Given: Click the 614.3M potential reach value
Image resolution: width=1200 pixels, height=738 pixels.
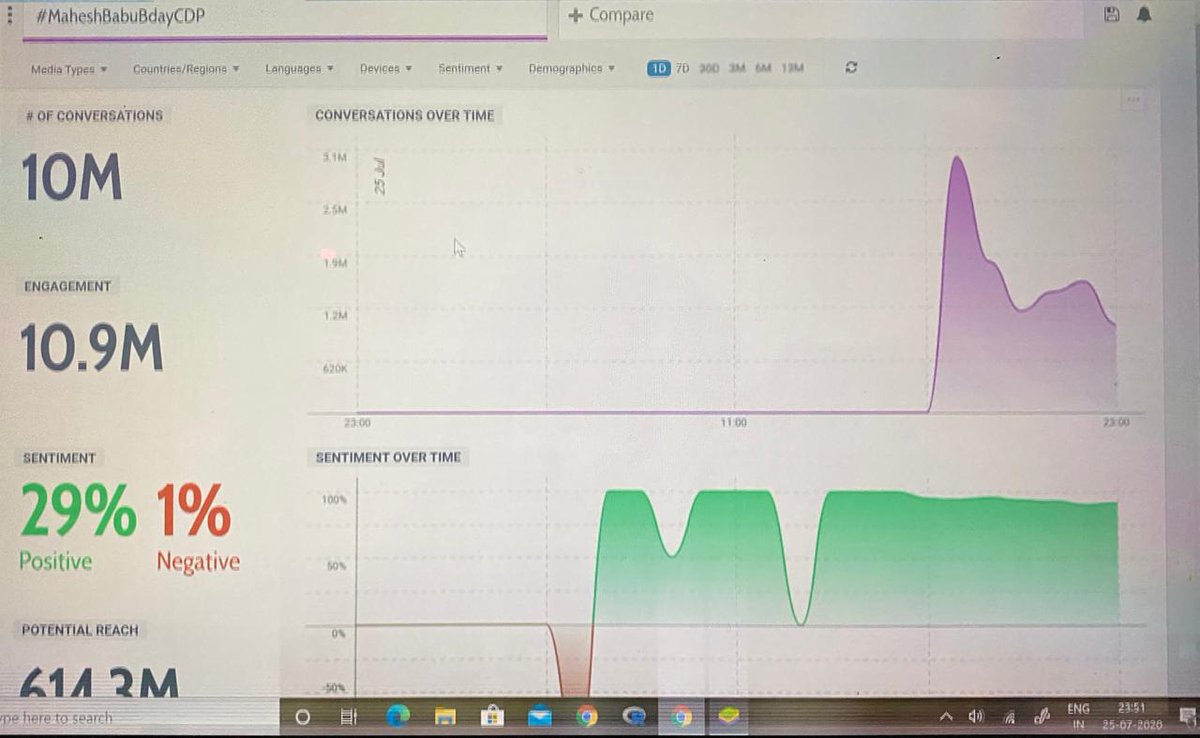Looking at the screenshot, I should 99,683.
